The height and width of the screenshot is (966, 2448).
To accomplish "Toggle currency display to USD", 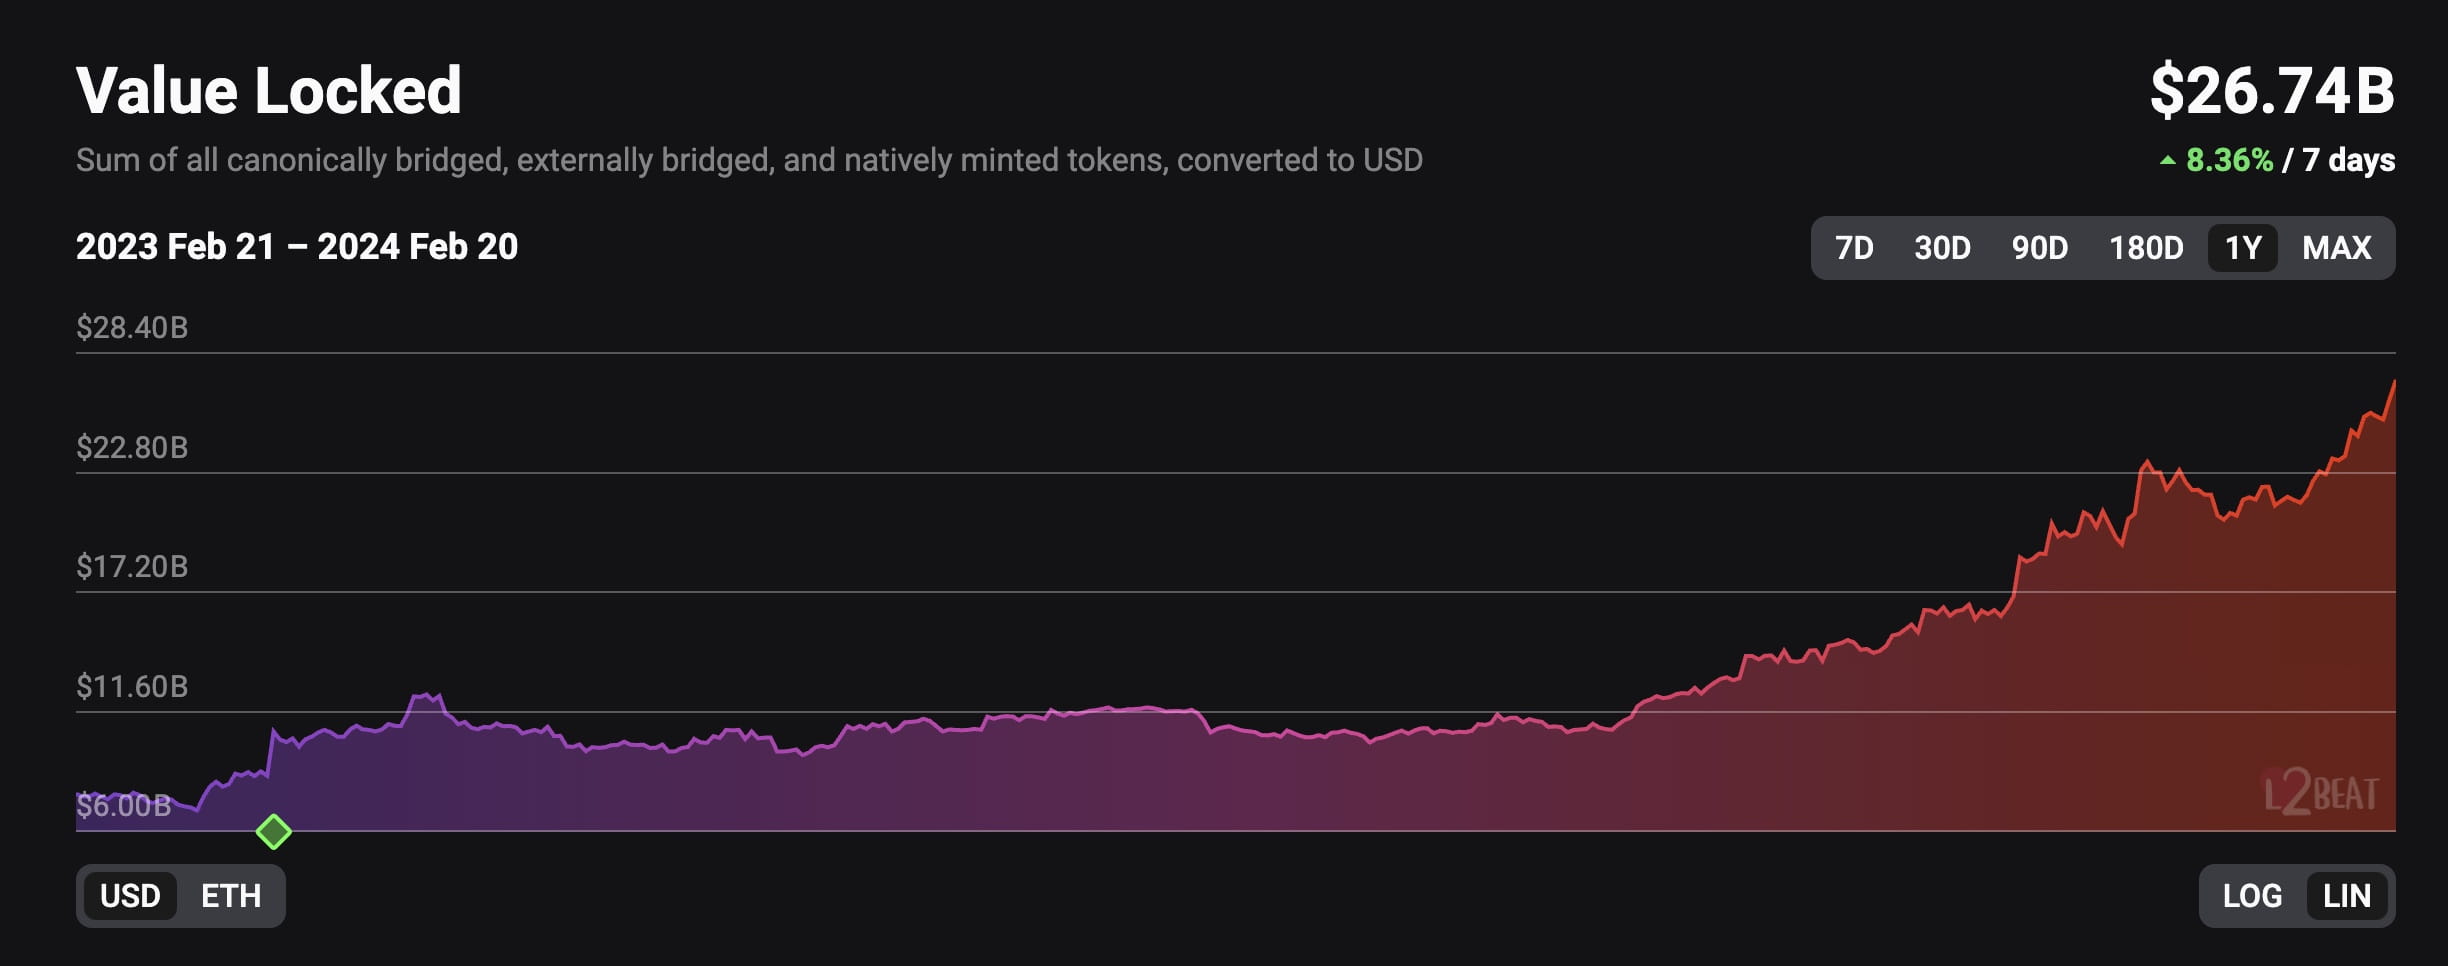I will (130, 896).
